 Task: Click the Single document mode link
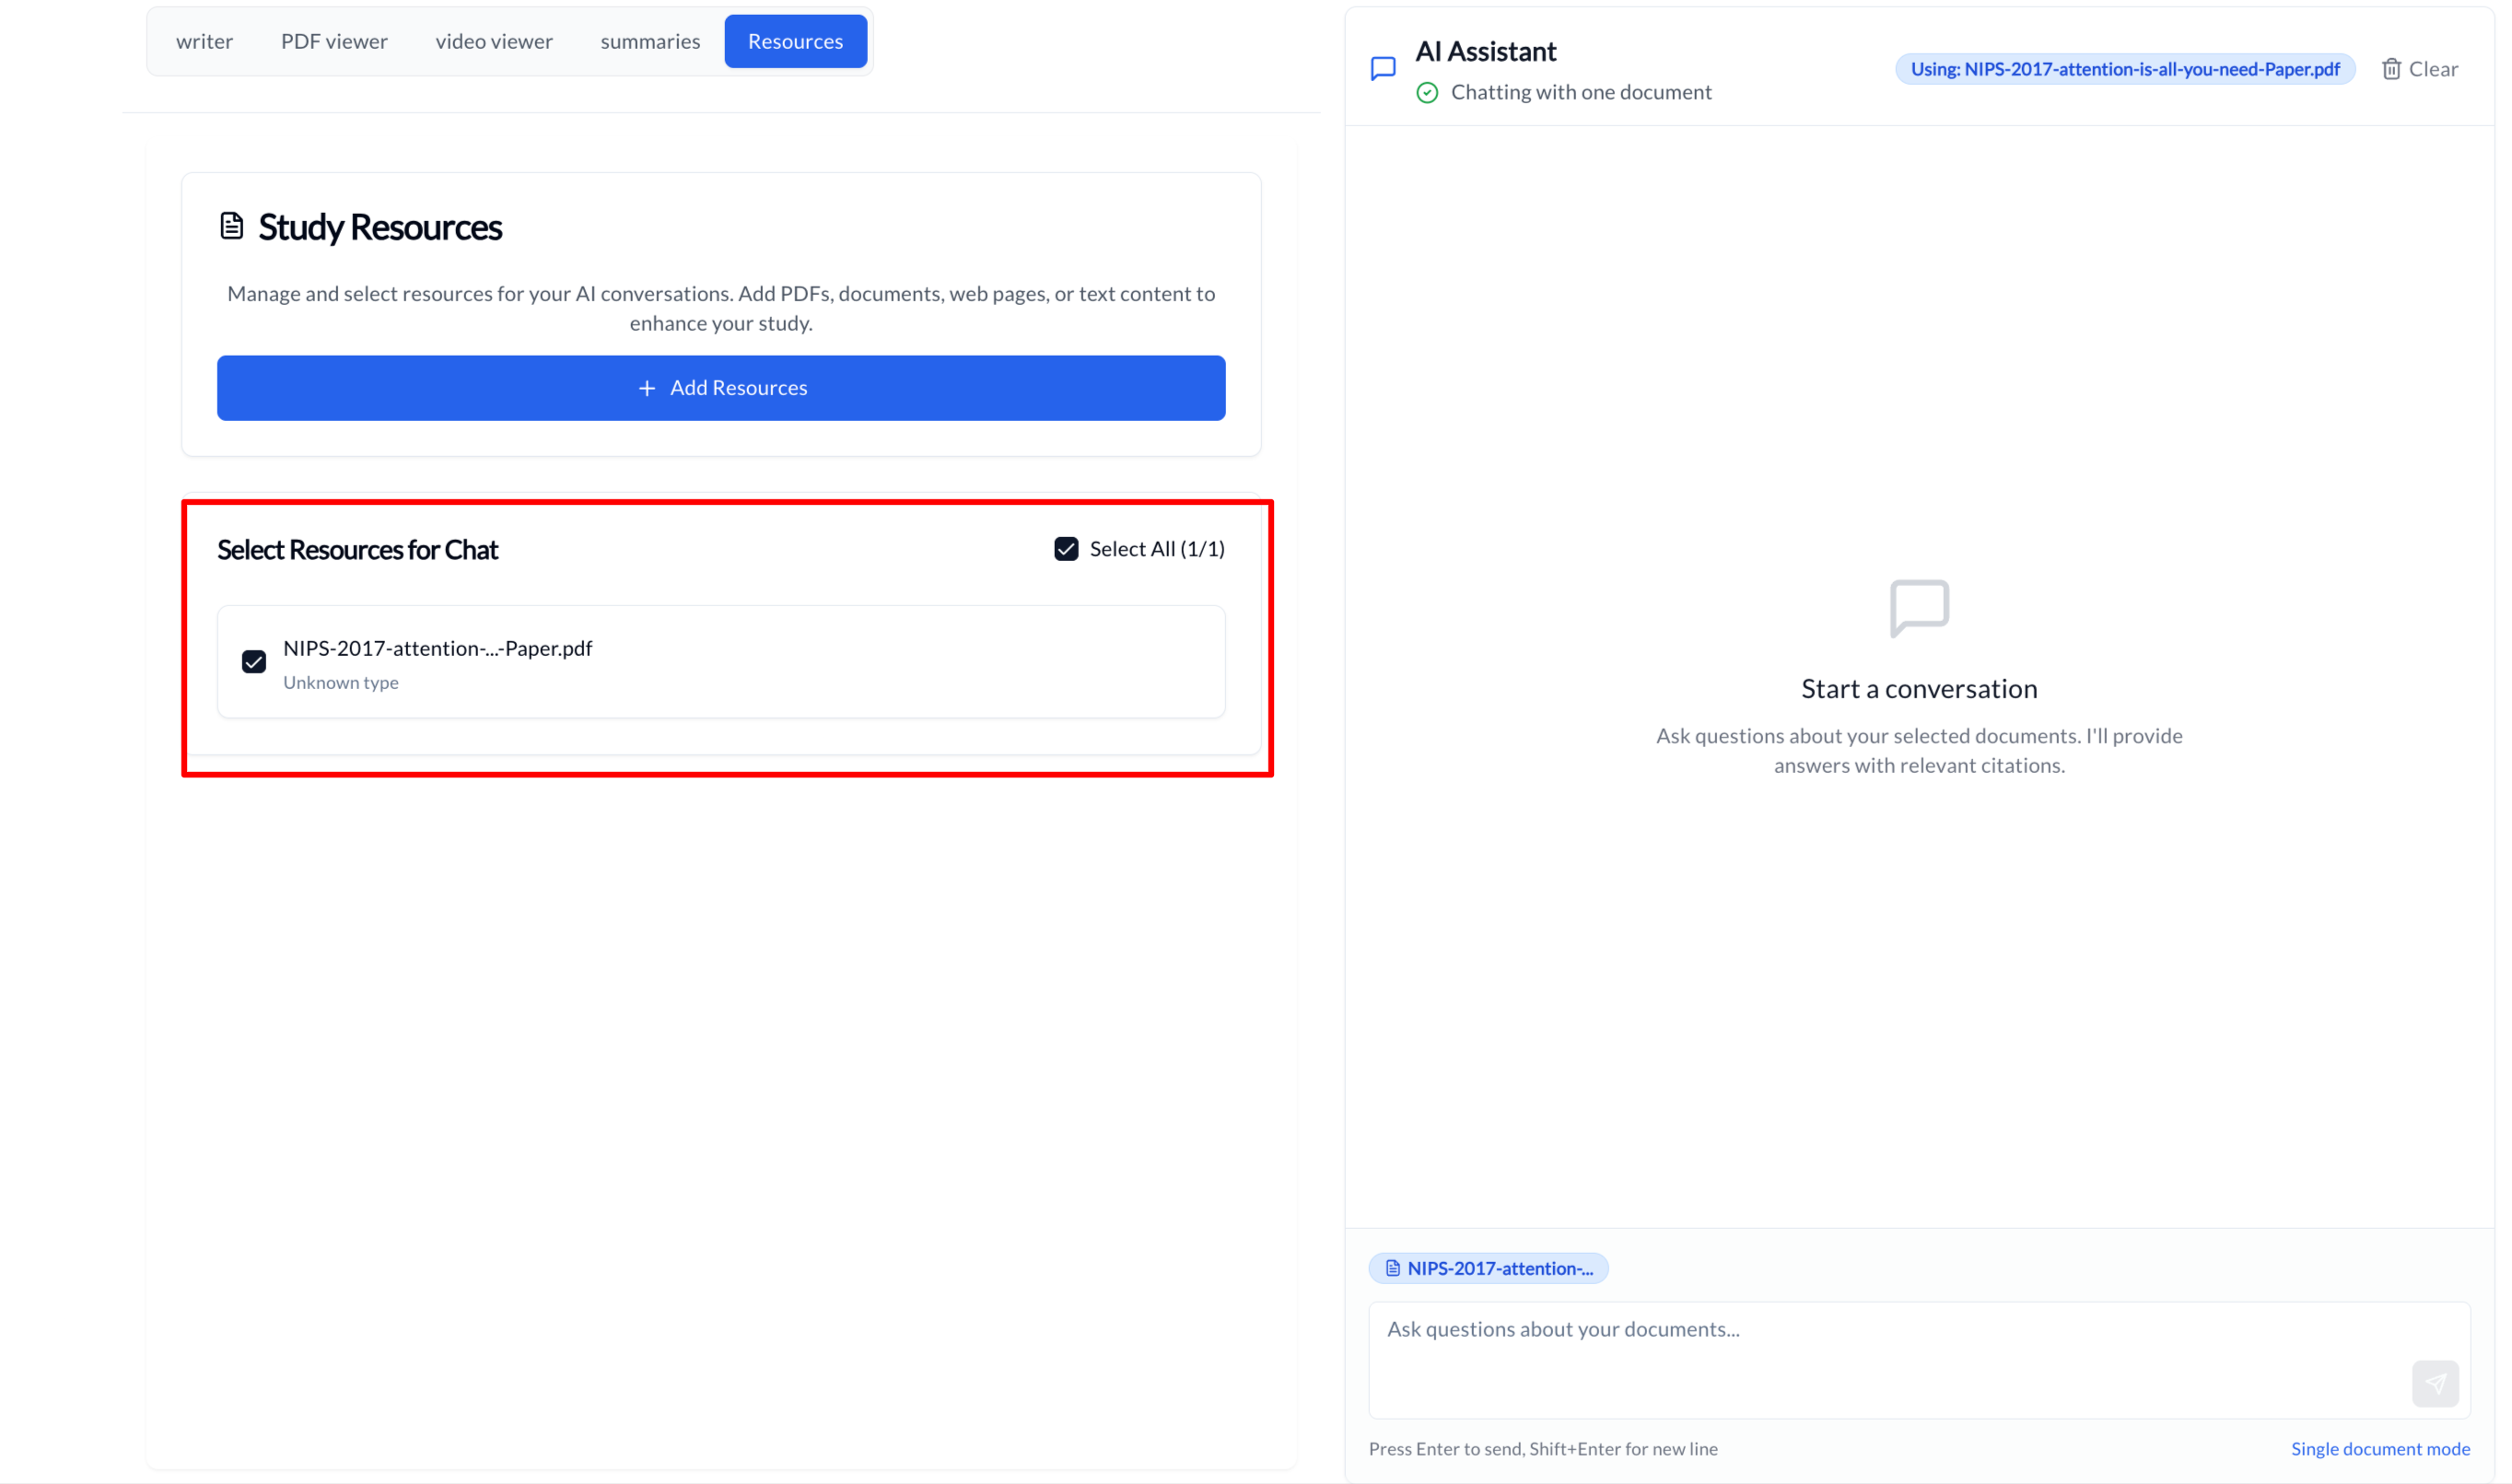[x=2380, y=1449]
